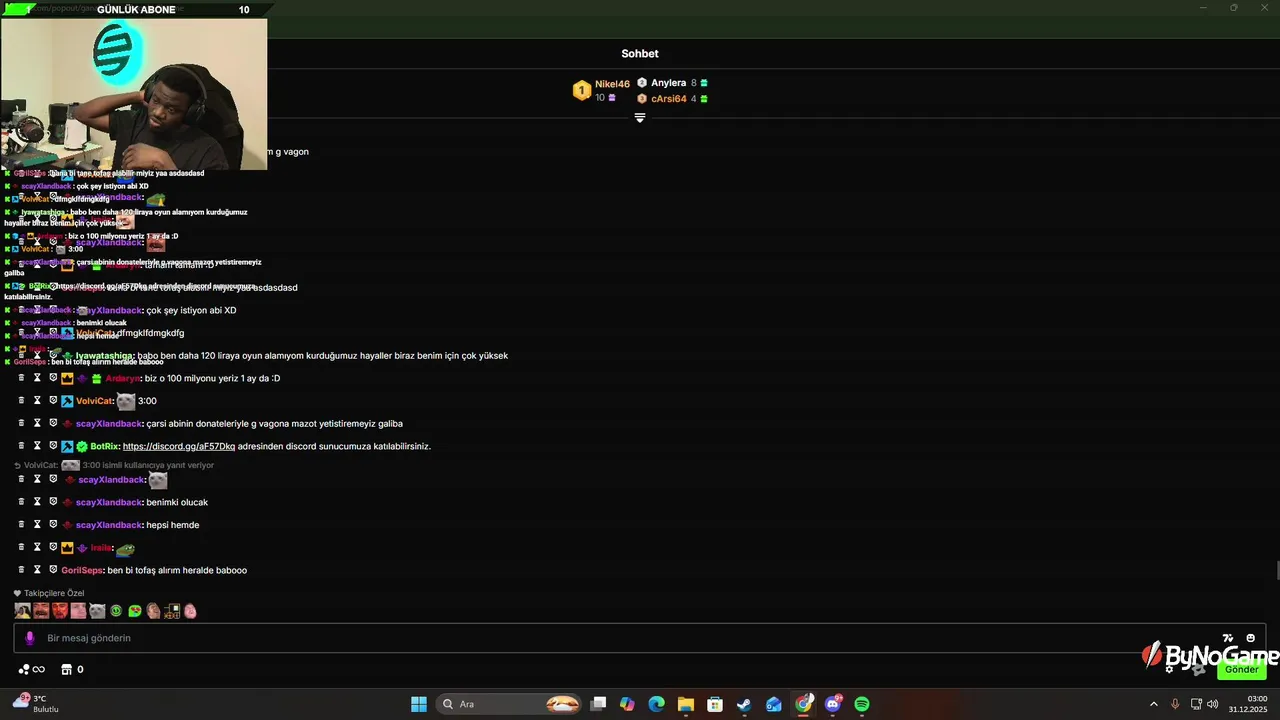Insert first follower emote in Takipçilere Özel row

point(22,610)
